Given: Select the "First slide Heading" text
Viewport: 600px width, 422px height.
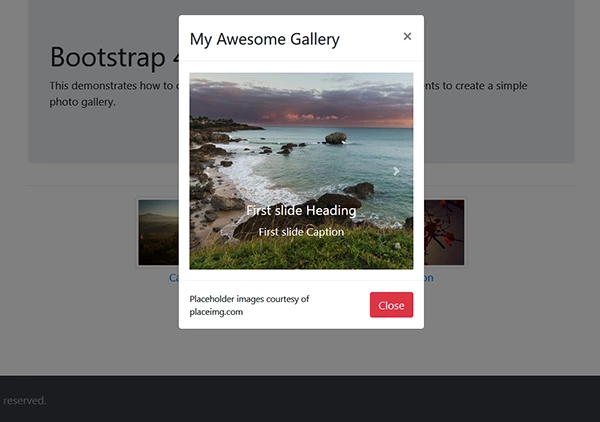Looking at the screenshot, I should 301,210.
